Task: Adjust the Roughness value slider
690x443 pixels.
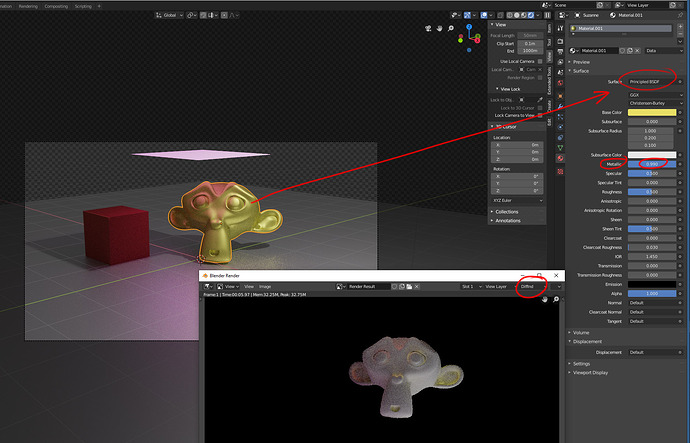Action: tap(652, 192)
